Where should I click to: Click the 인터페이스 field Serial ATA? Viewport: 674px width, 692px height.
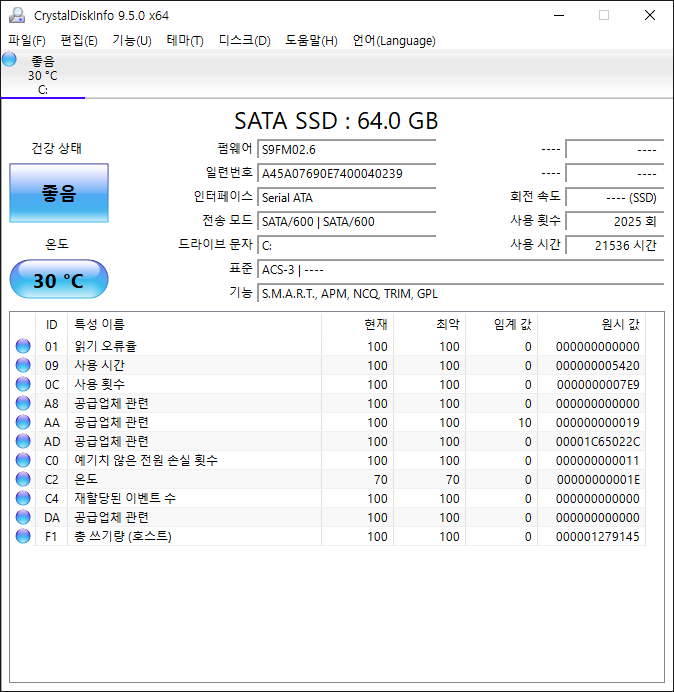tap(347, 197)
